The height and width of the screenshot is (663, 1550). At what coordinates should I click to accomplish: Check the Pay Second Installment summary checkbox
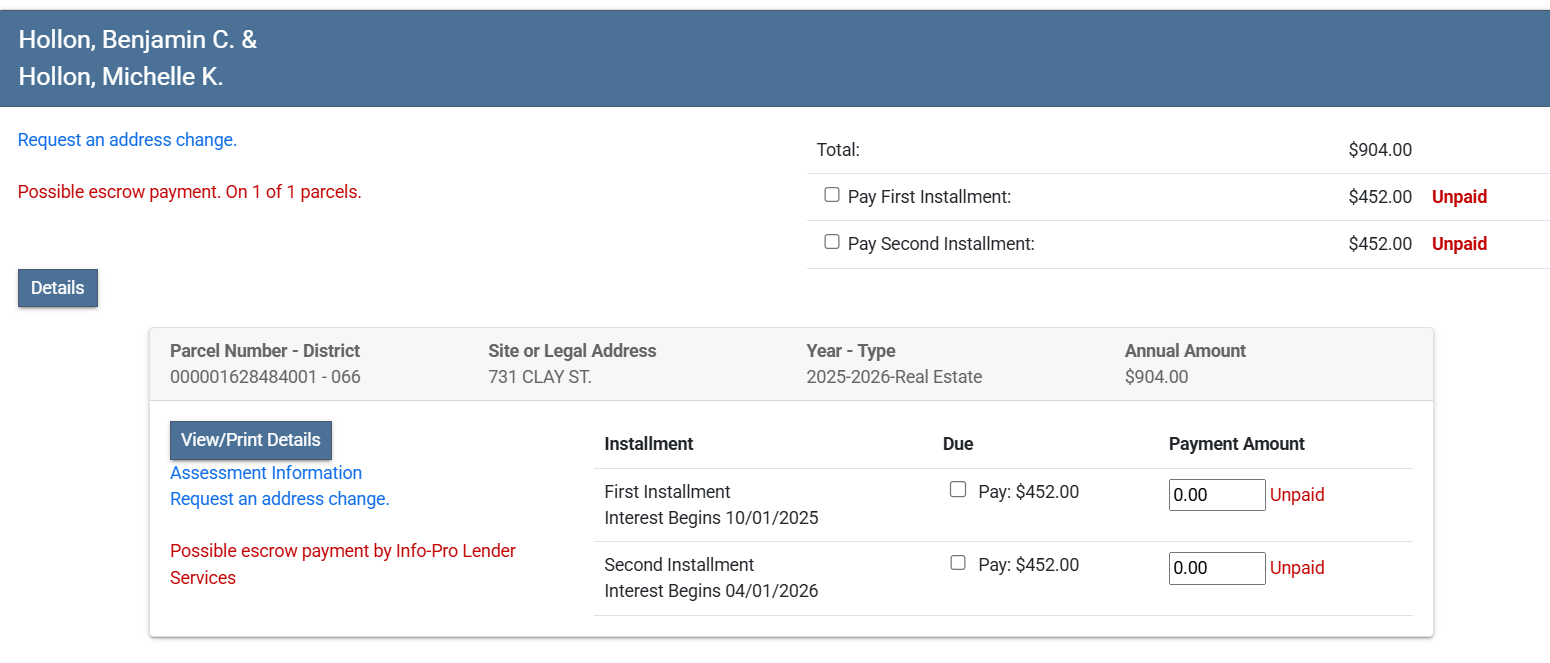(x=832, y=242)
